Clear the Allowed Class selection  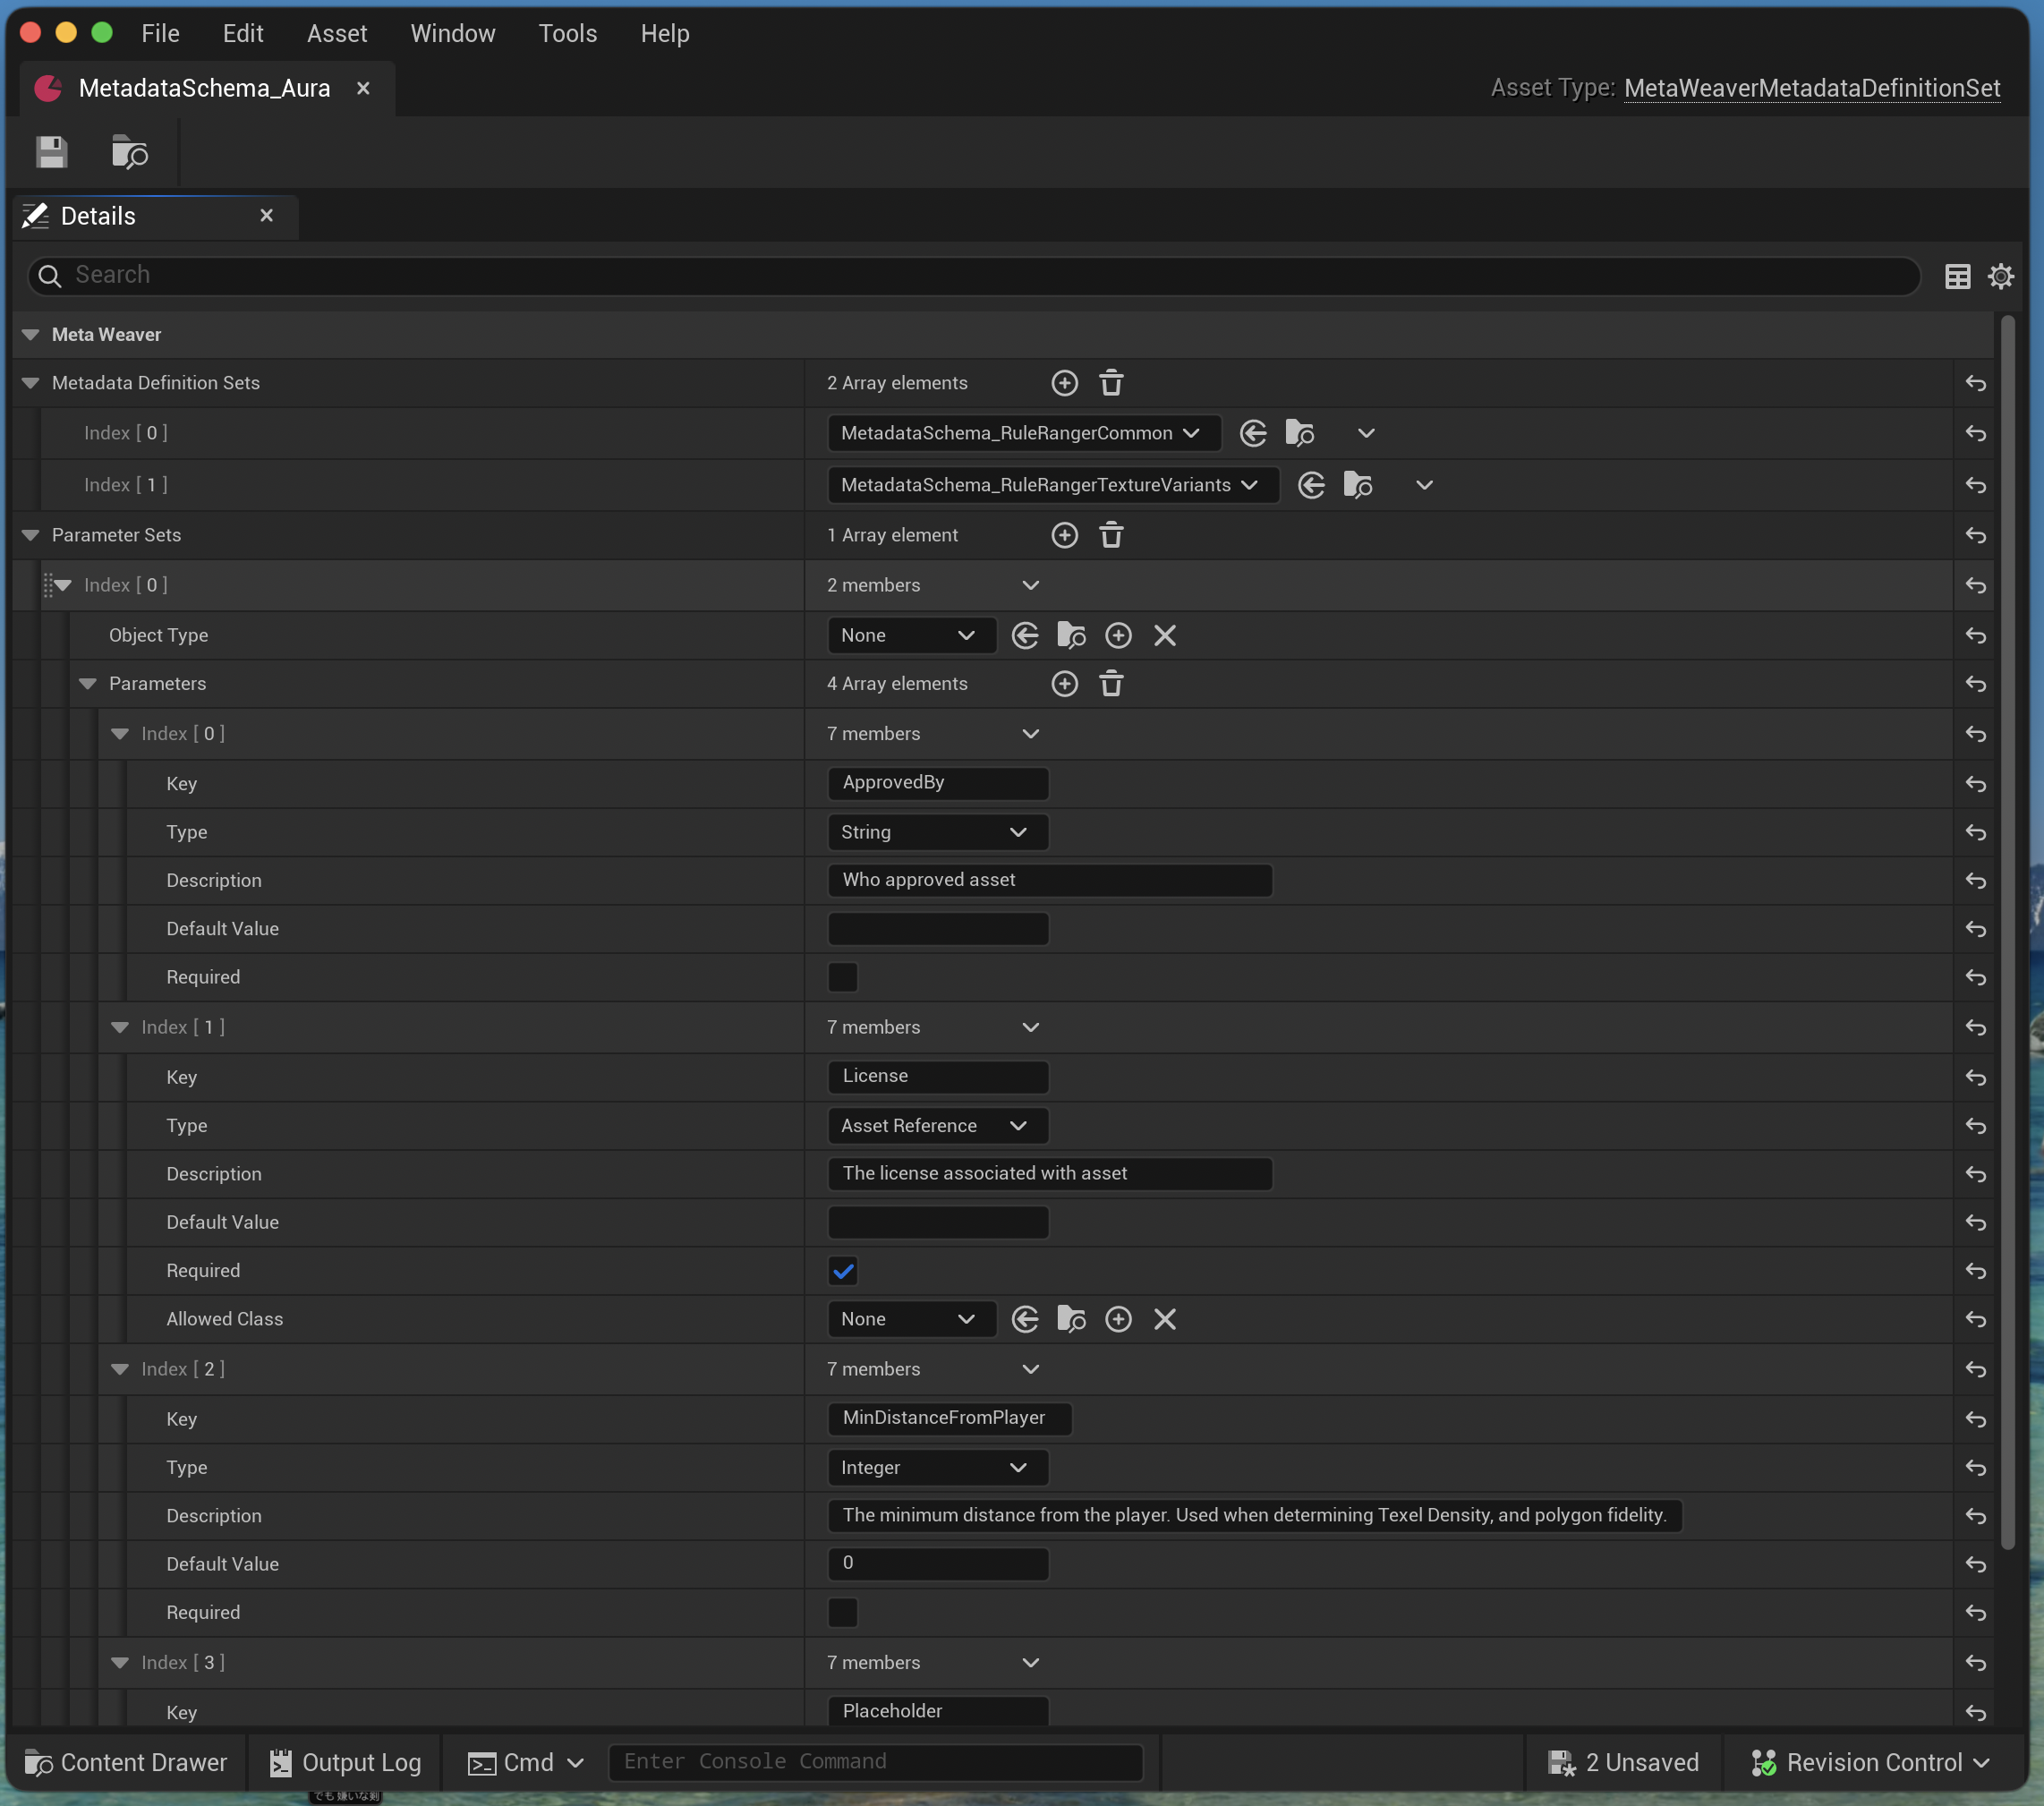[1164, 1319]
